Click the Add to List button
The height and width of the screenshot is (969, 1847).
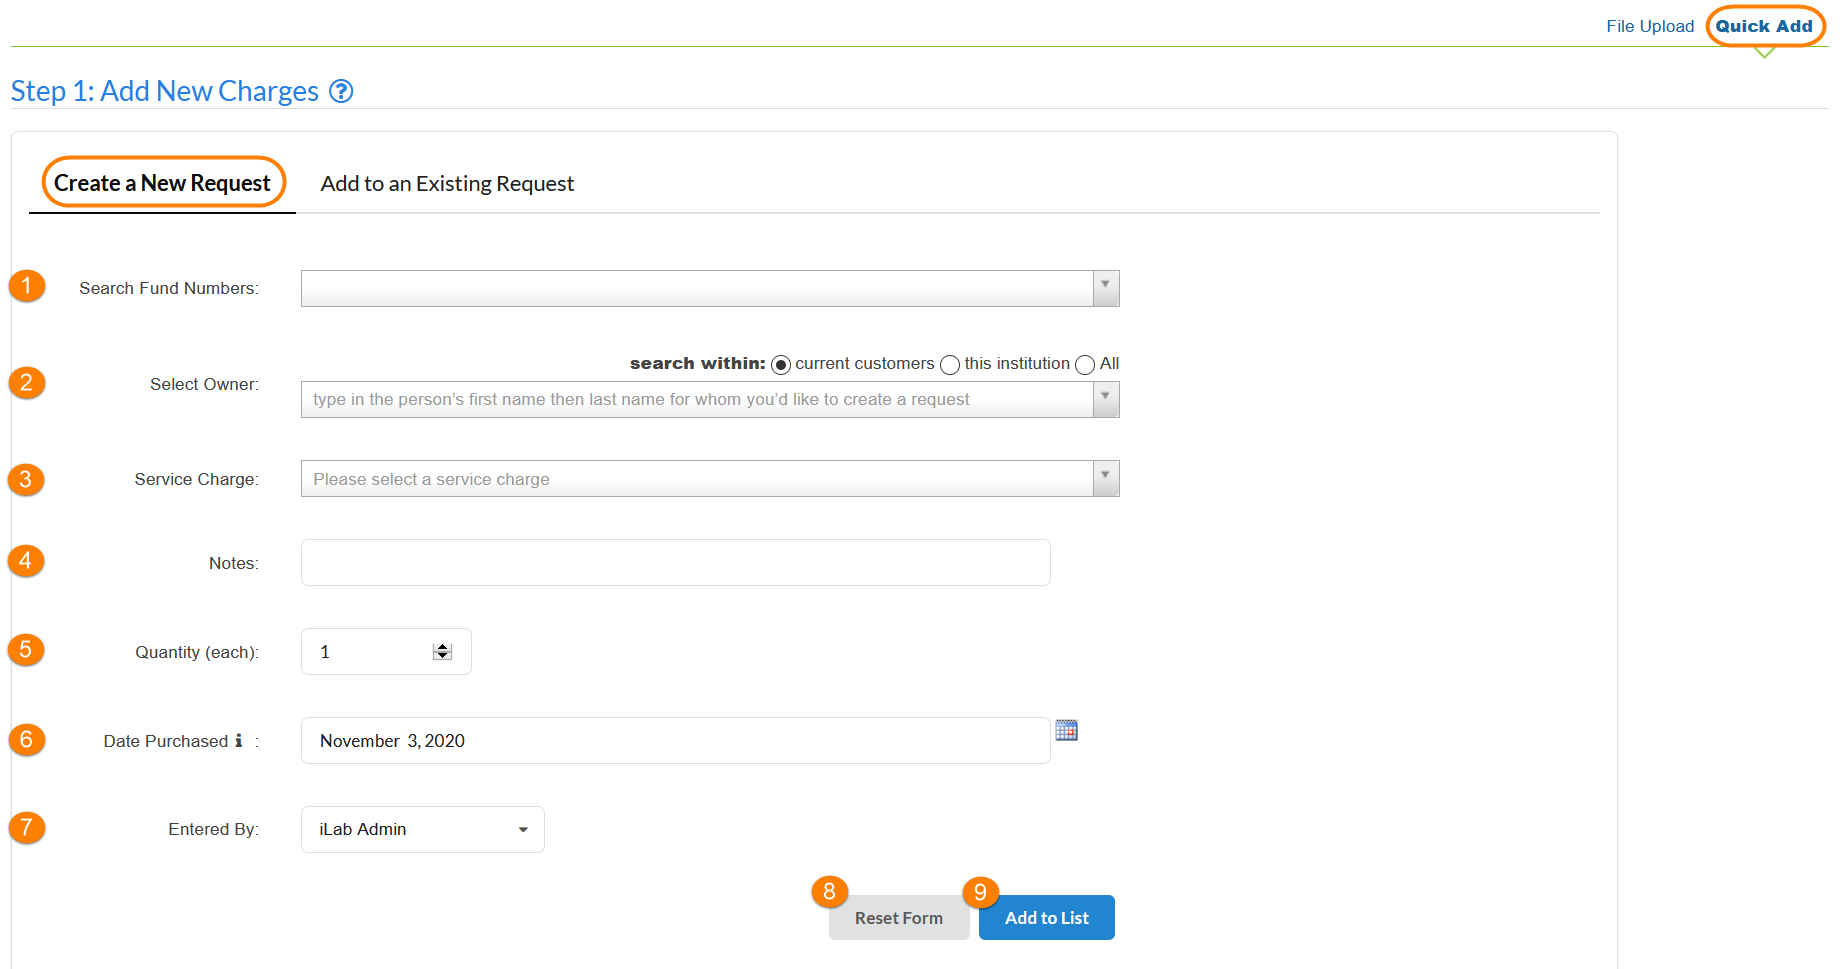[x=1046, y=918]
